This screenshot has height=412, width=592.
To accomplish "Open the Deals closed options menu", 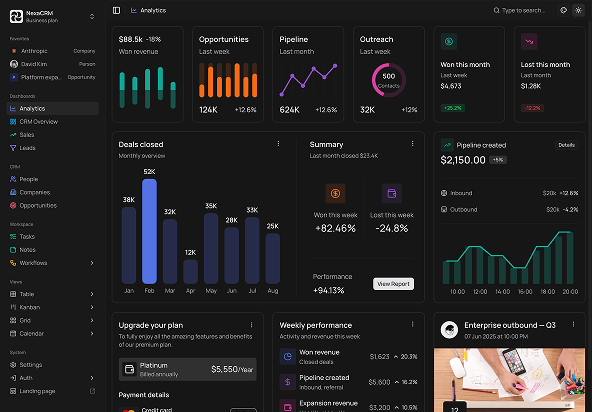I will point(278,144).
